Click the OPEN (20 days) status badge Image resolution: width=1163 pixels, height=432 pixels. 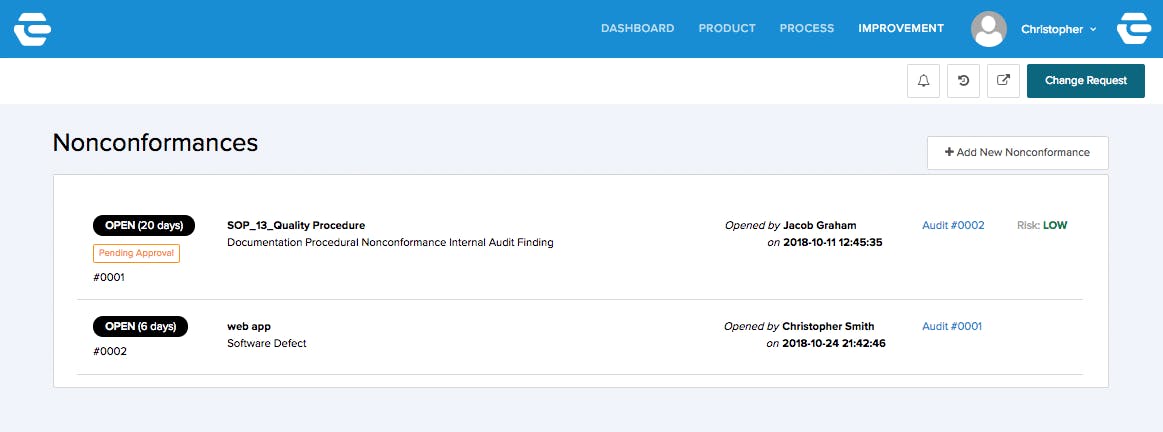(x=144, y=225)
